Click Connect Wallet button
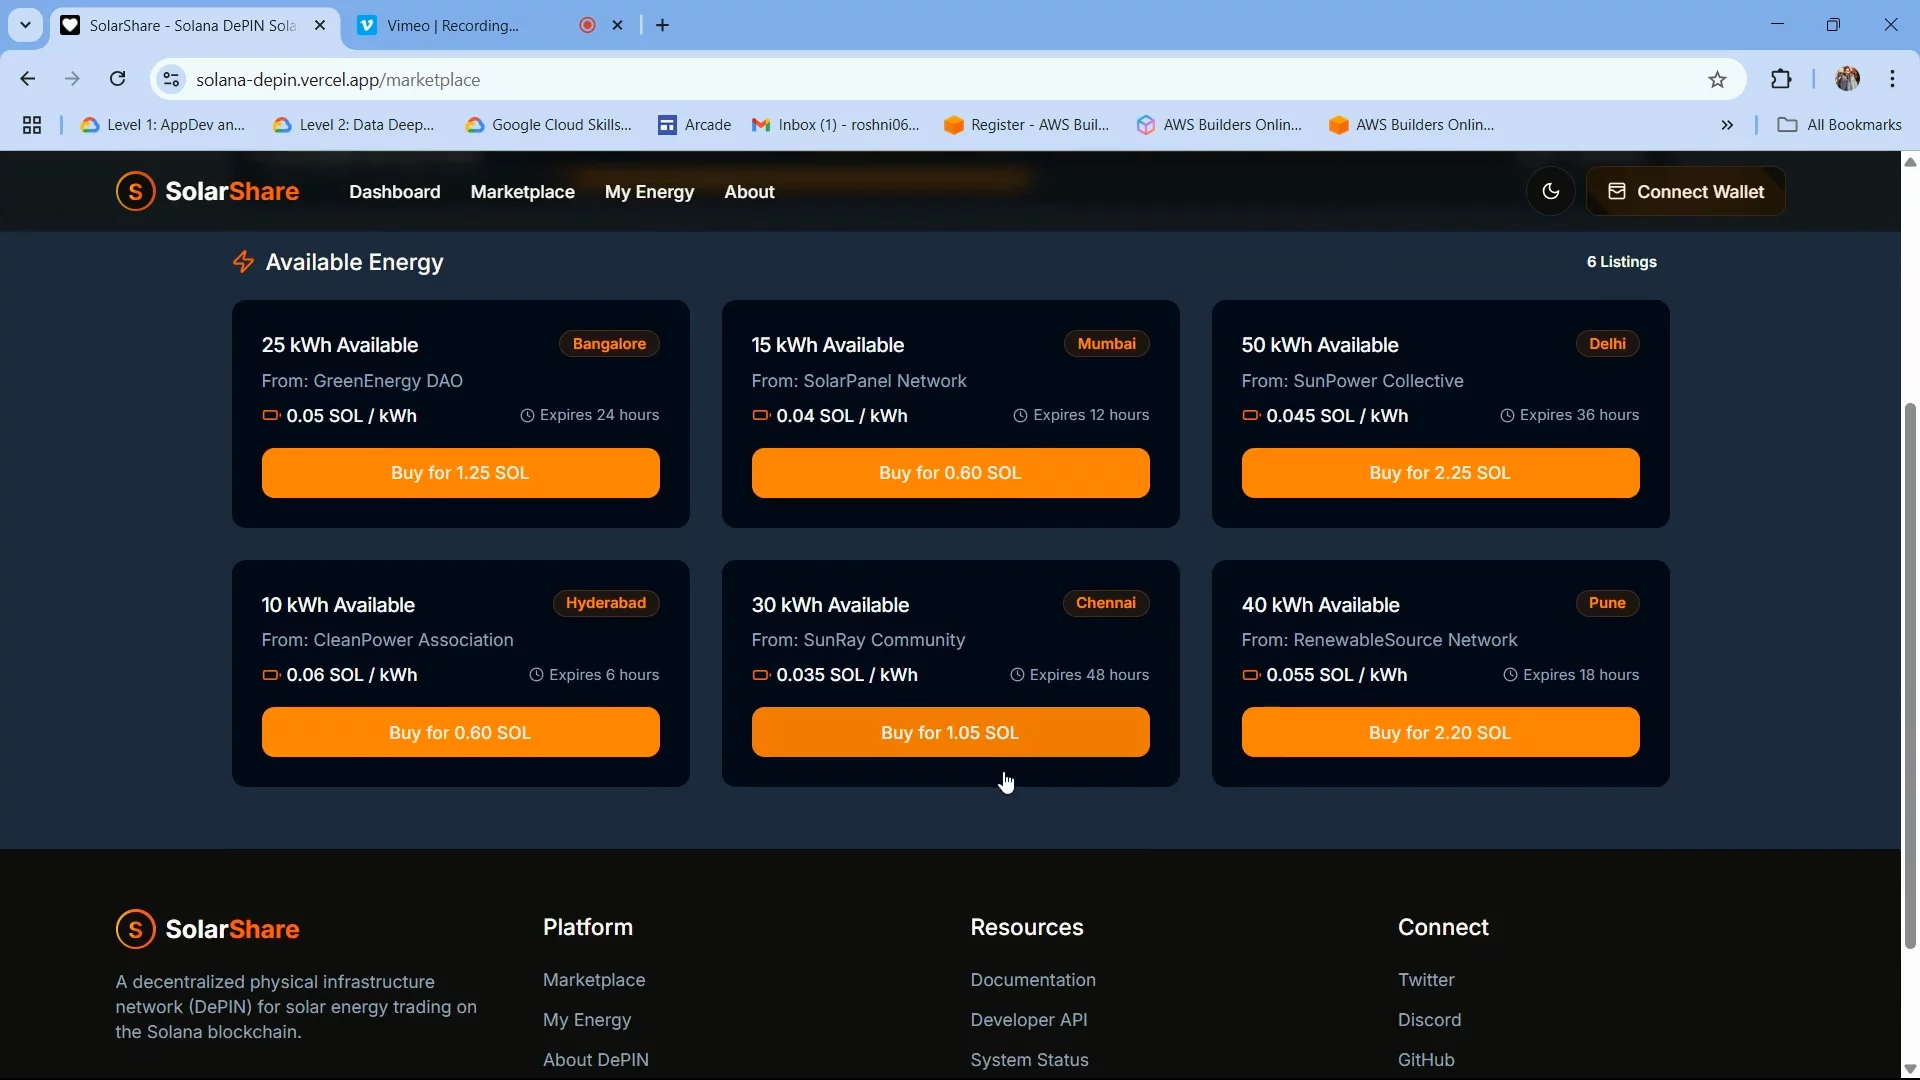This screenshot has width=1920, height=1080. click(x=1685, y=191)
